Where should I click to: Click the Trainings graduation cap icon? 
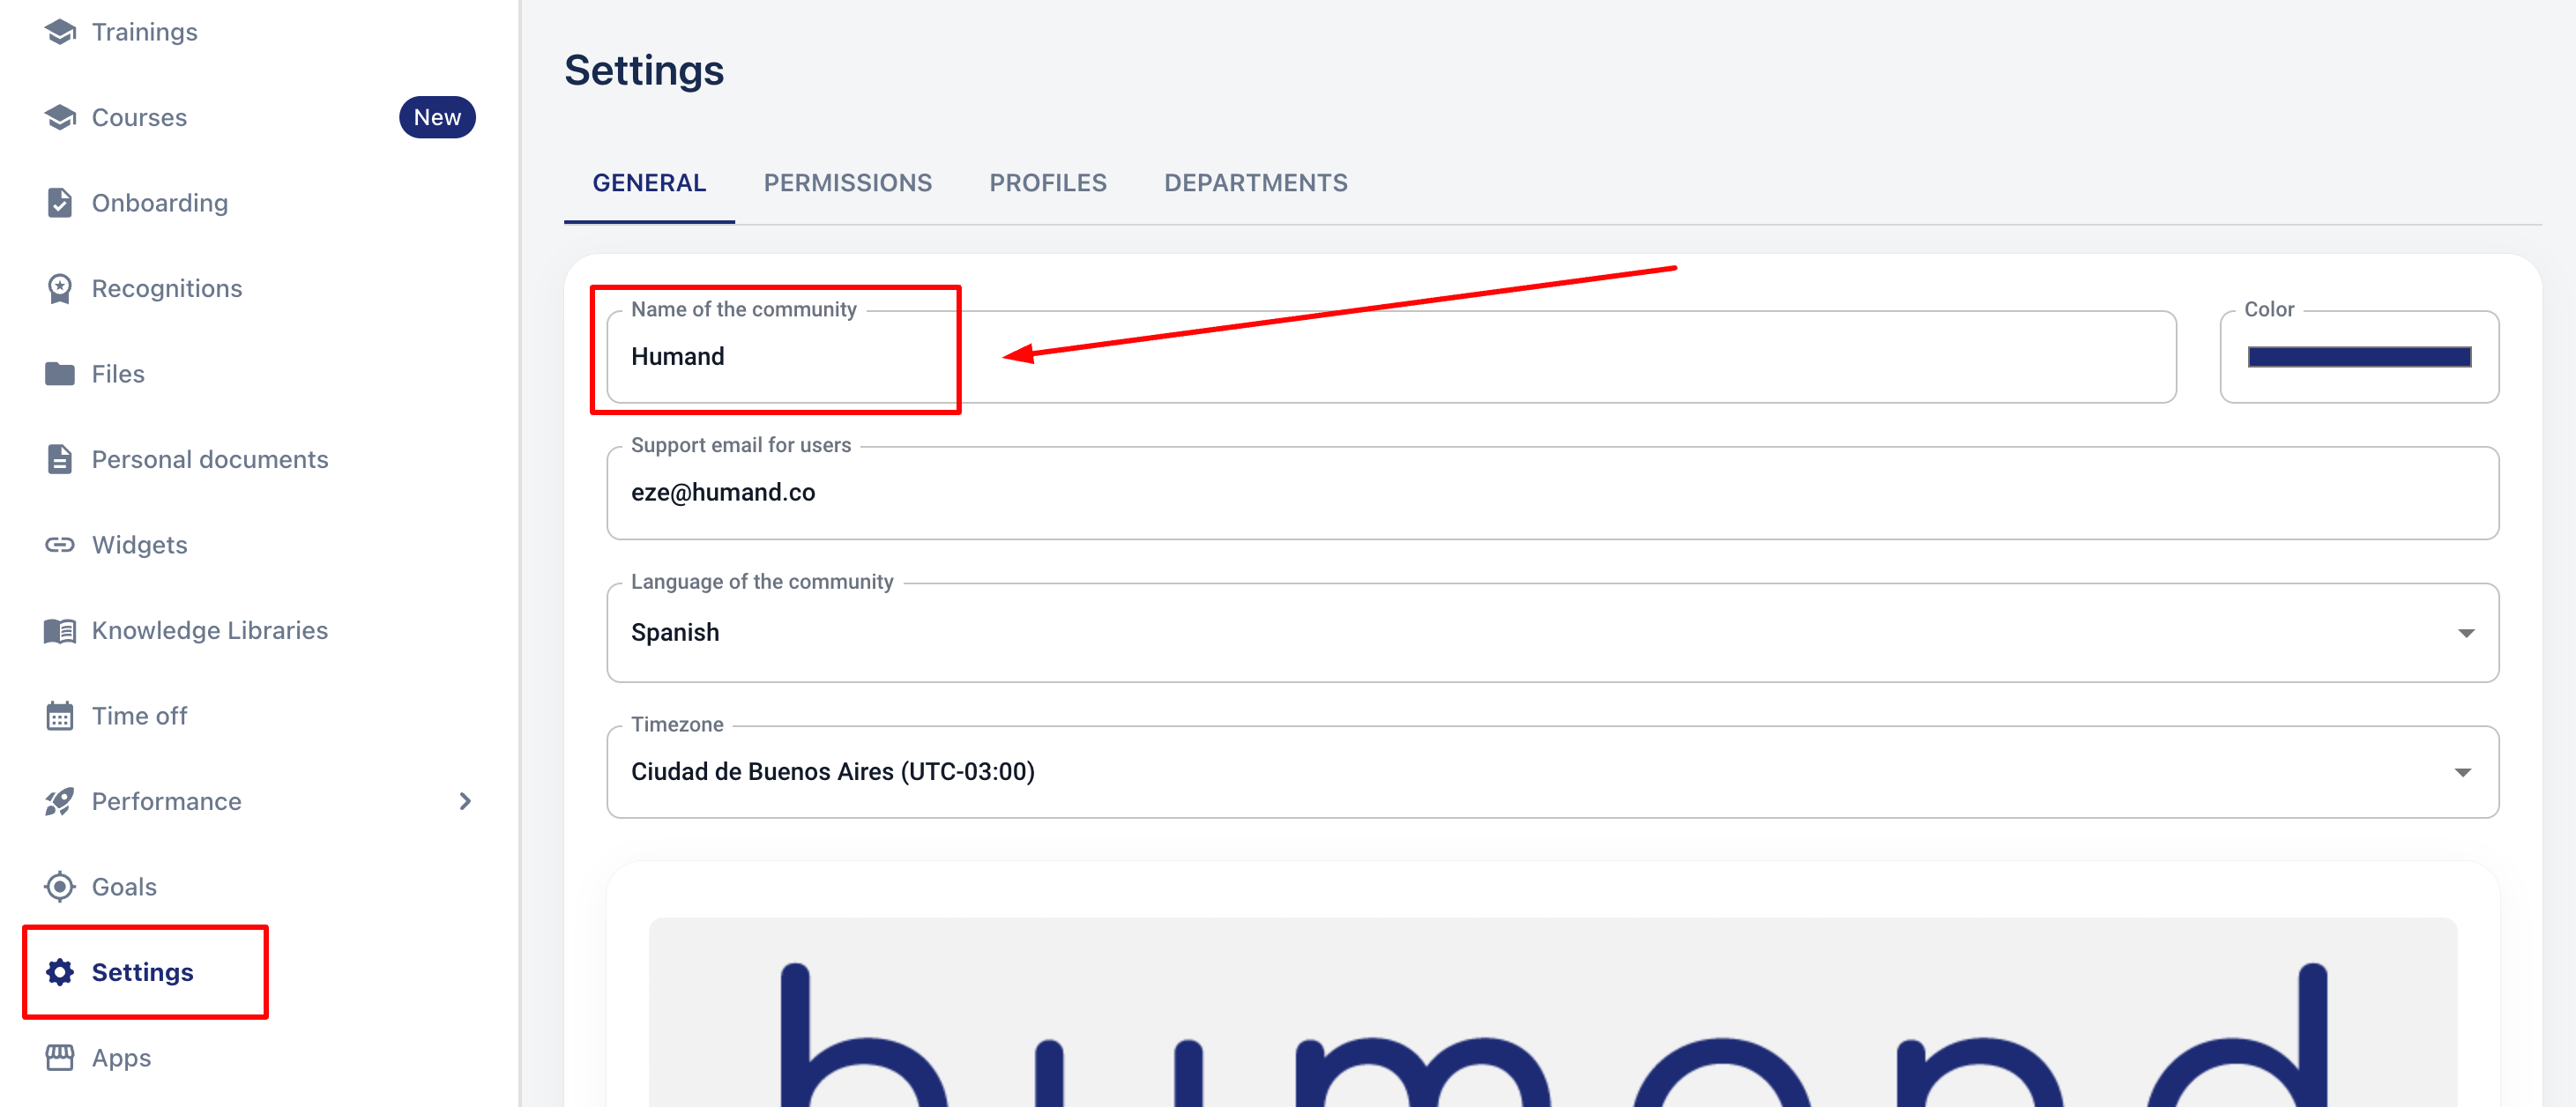60,32
